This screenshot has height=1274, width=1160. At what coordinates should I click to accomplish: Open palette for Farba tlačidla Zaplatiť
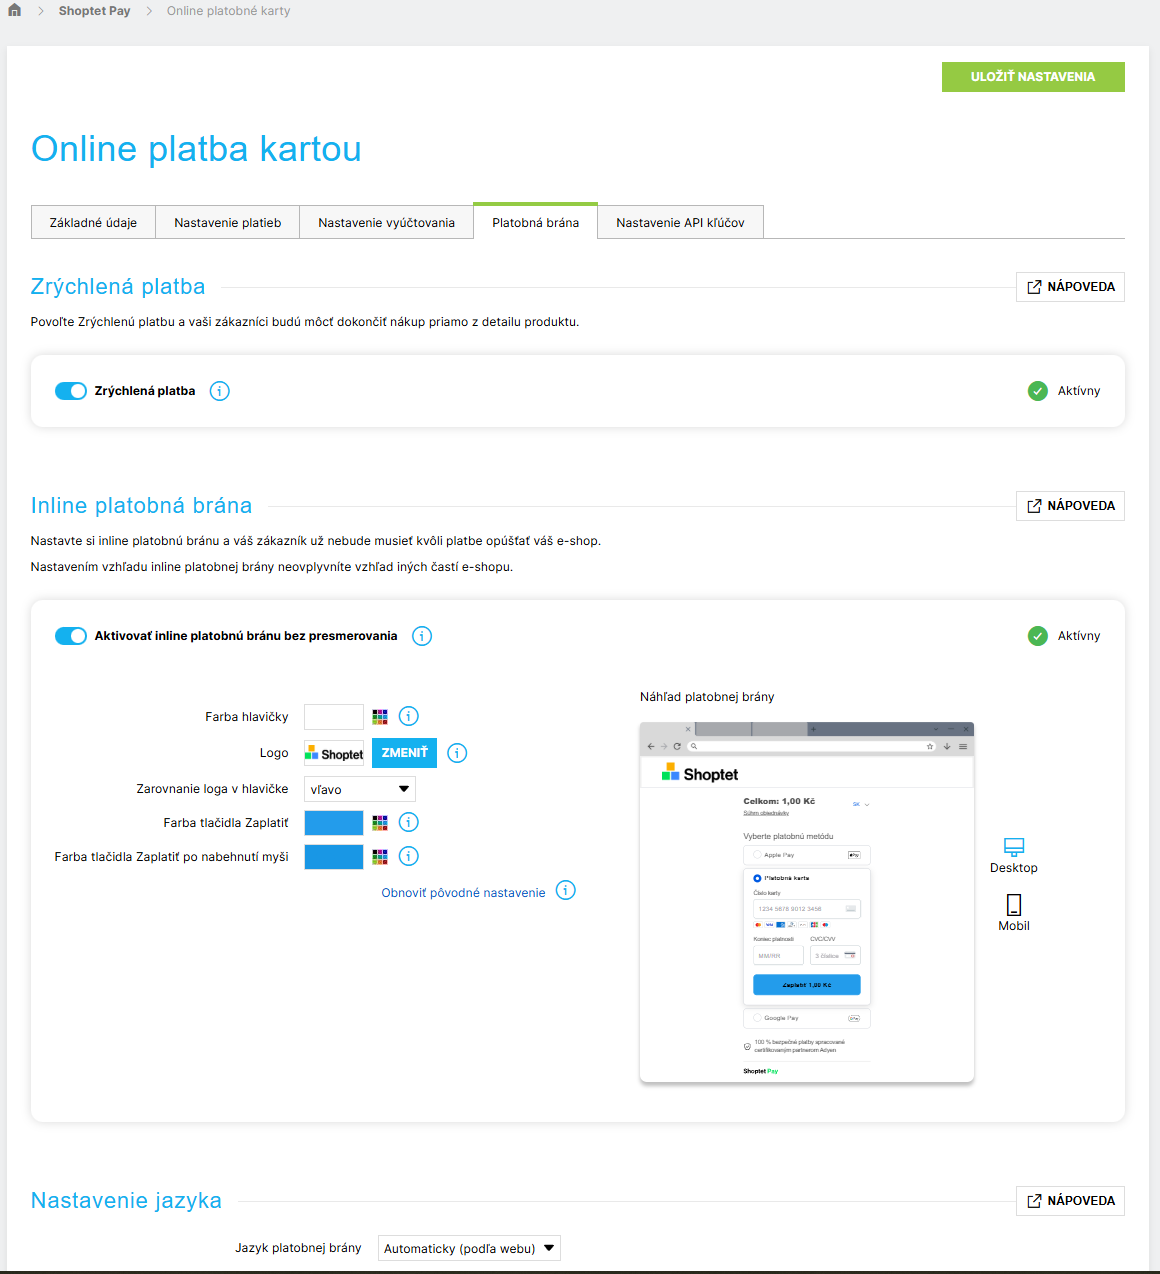(x=380, y=823)
